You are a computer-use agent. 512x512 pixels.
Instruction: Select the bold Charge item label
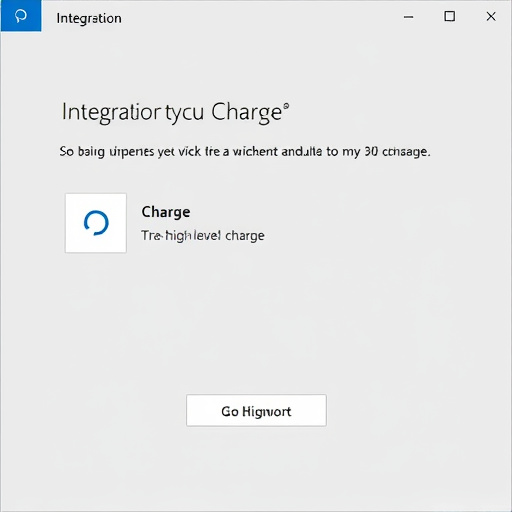166,212
